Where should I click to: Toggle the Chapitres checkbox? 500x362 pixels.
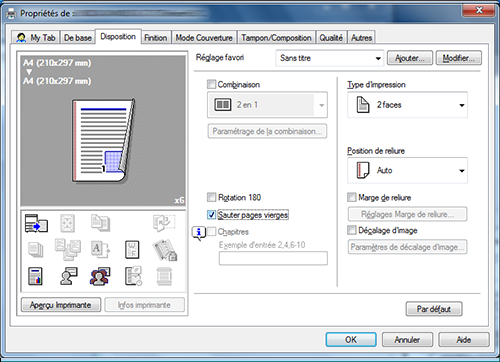point(211,231)
